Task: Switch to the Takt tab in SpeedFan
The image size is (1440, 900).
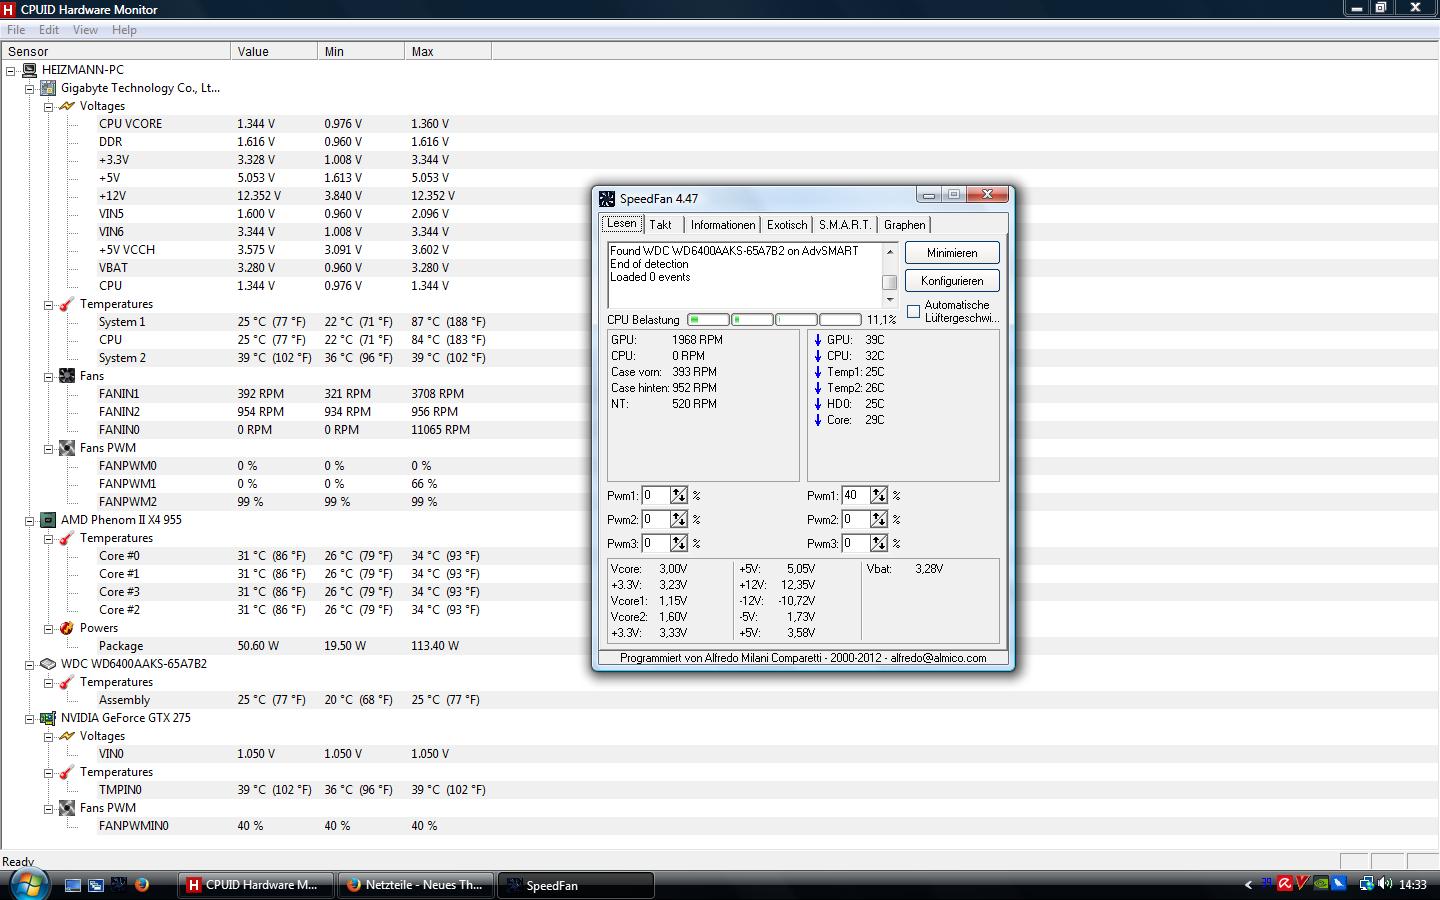Action: tap(661, 225)
